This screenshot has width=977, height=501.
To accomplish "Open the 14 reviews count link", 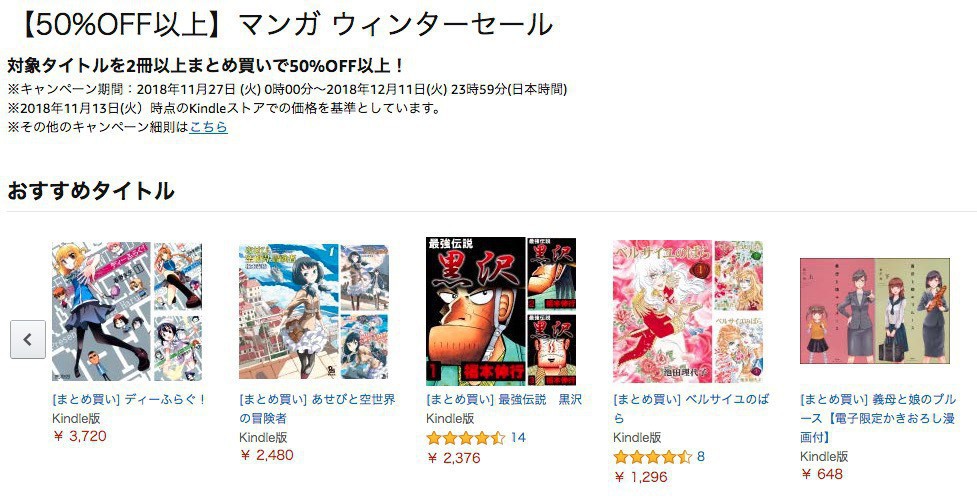I will [518, 438].
